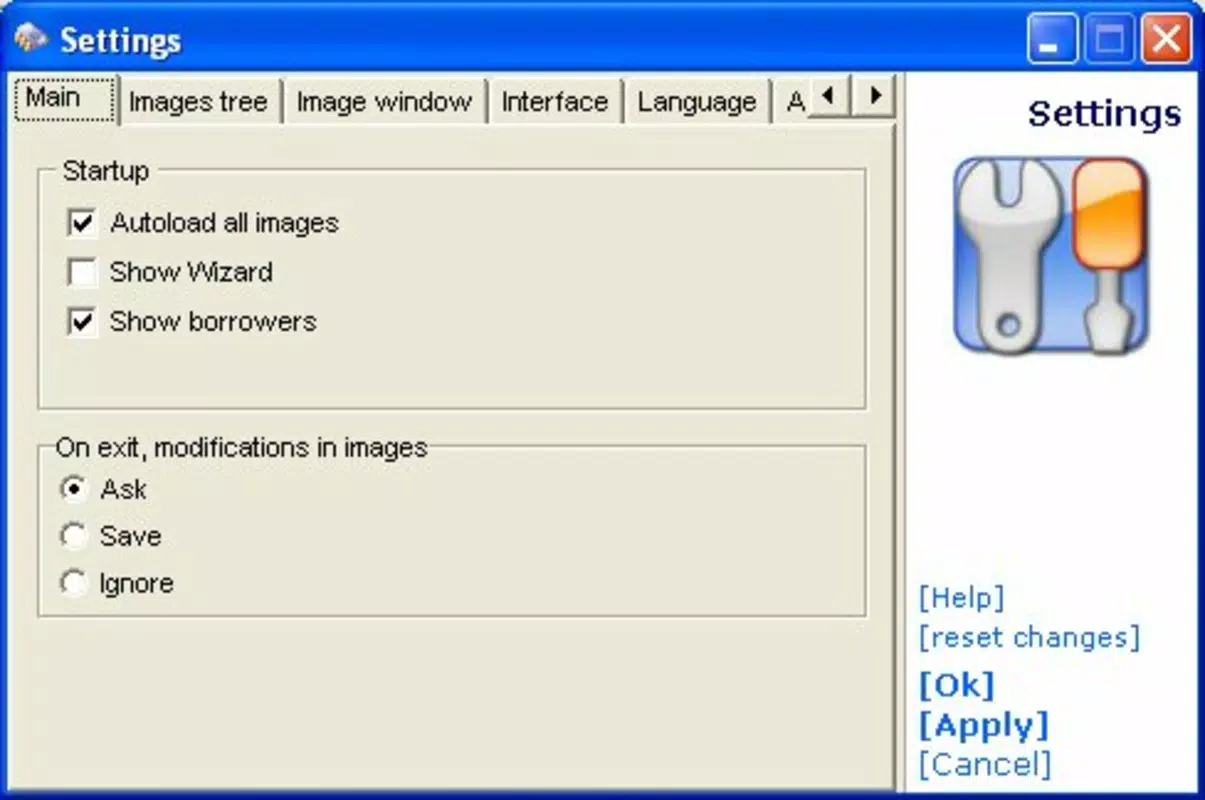Click the wrench and screwdriver Settings icon
1205x800 pixels.
1051,255
